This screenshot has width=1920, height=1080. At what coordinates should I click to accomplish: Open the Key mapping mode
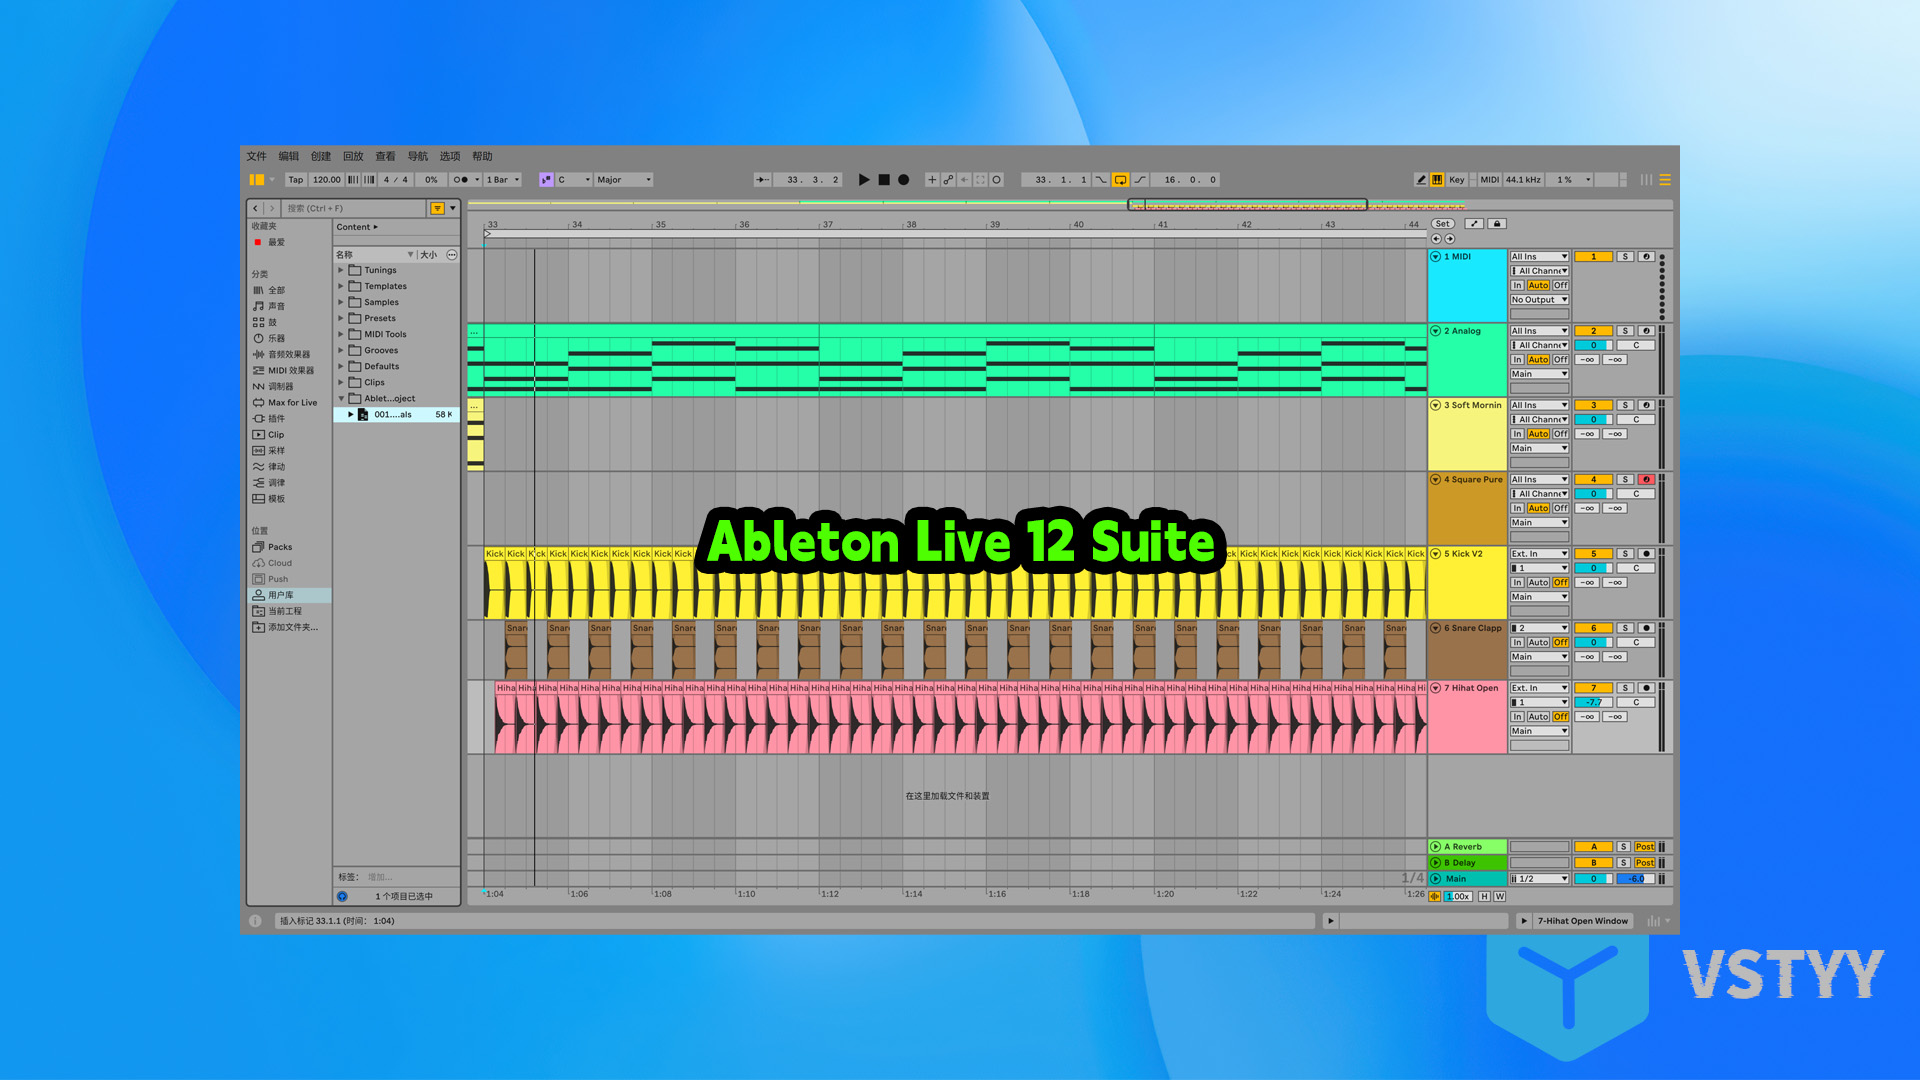point(1456,180)
